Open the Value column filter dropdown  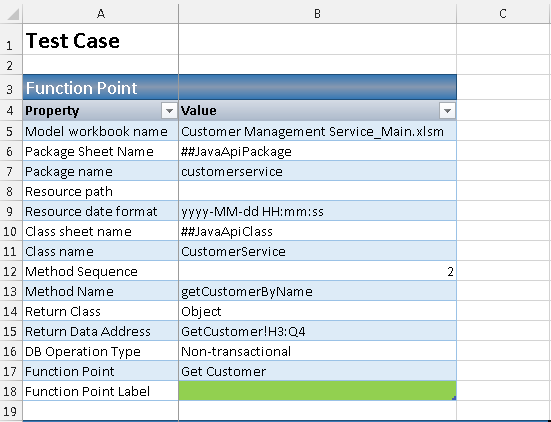click(x=447, y=111)
